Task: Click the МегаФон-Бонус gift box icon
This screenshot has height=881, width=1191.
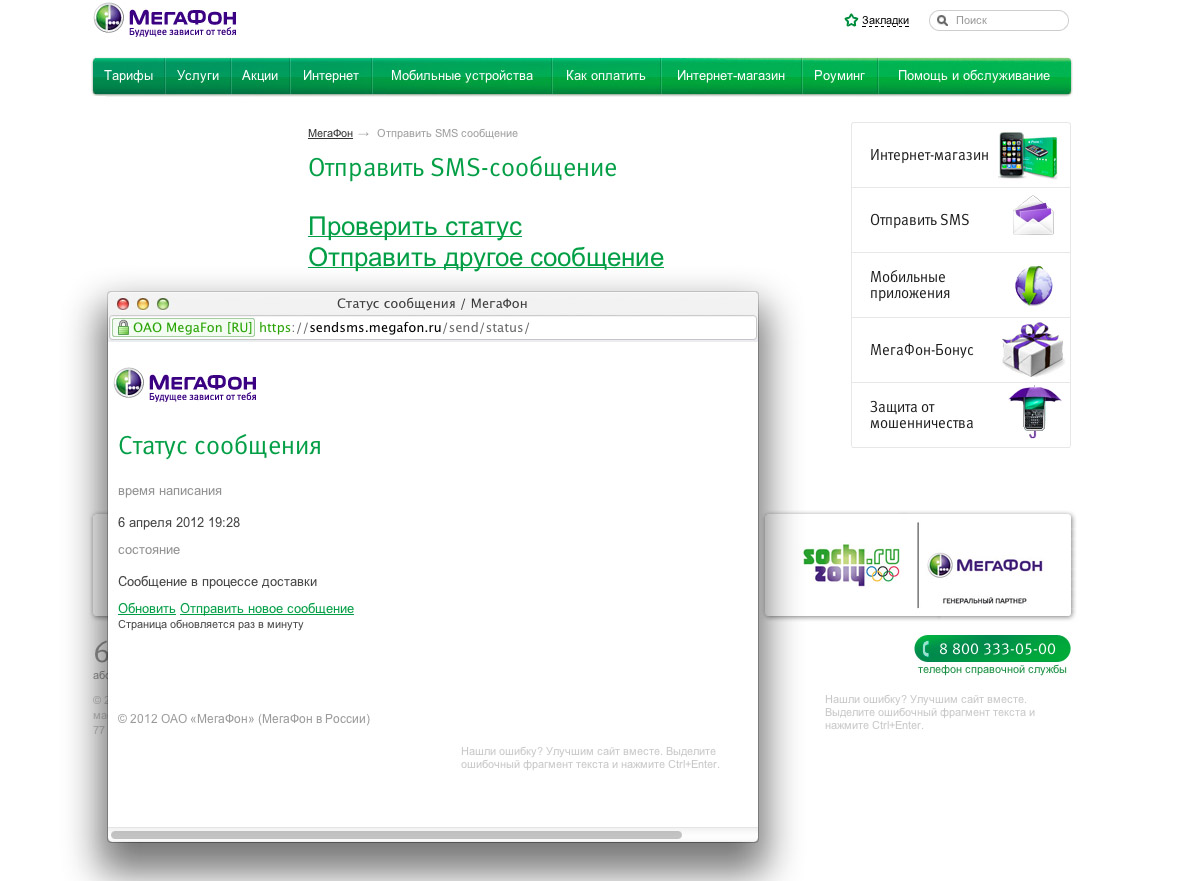Action: [1032, 349]
